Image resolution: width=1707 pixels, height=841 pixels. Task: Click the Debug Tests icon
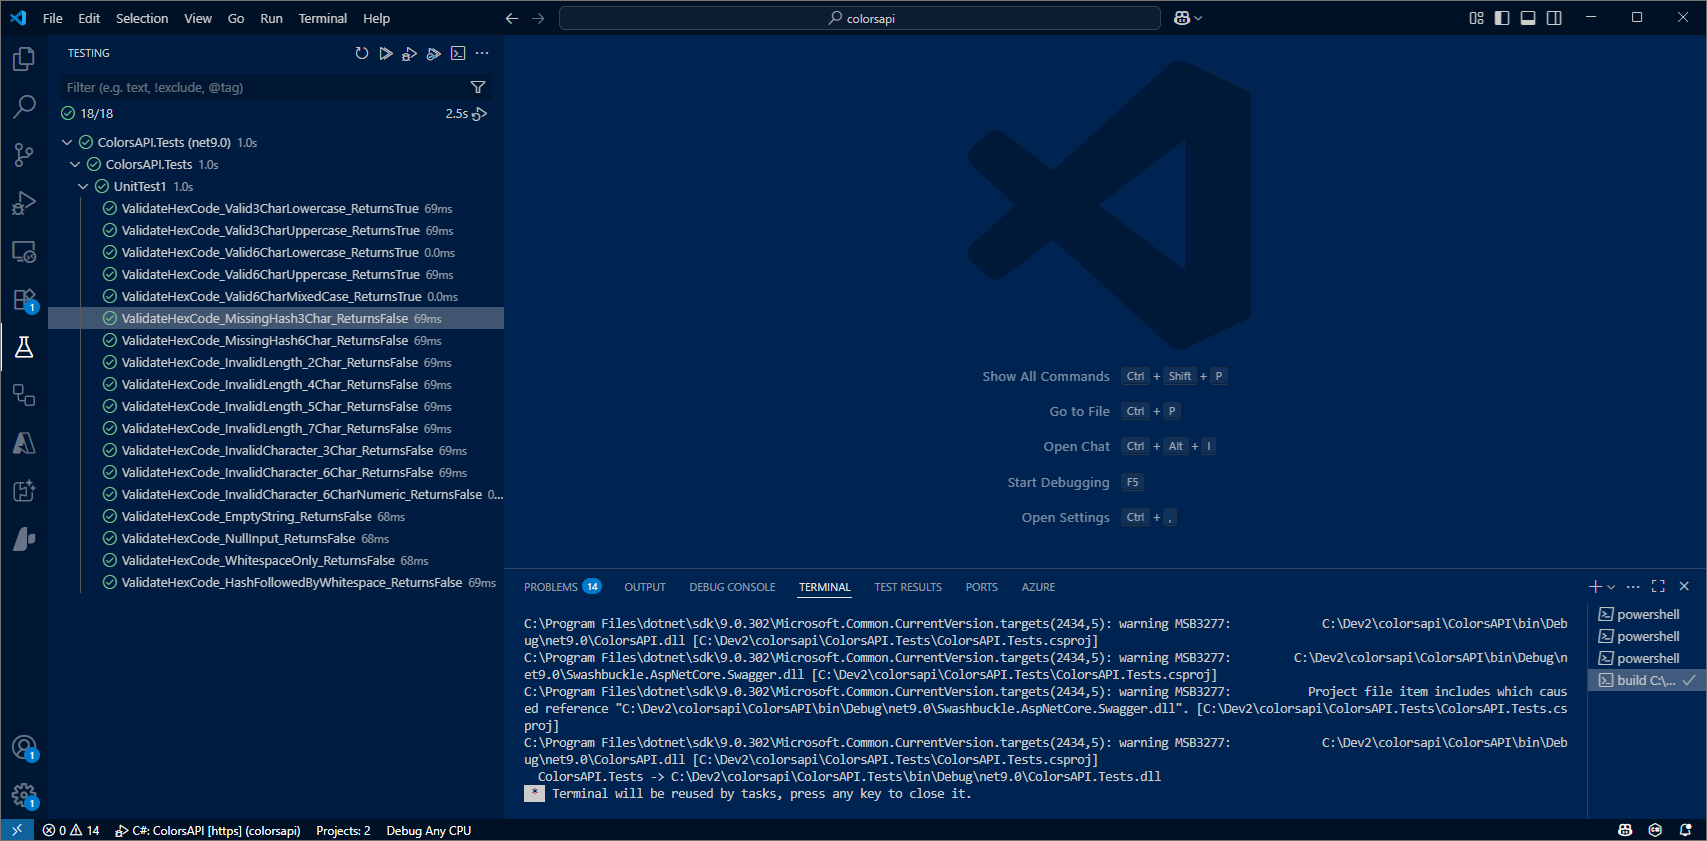(410, 54)
